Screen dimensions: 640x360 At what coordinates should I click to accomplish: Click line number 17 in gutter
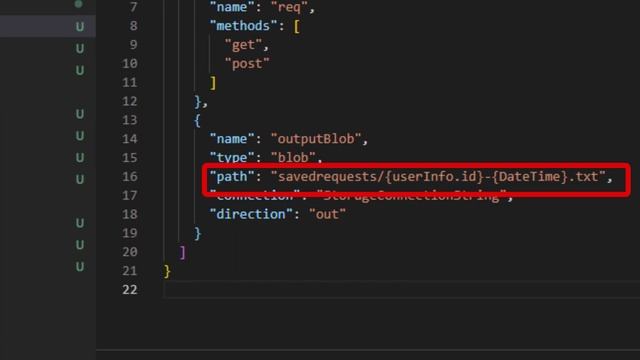[x=130, y=196]
